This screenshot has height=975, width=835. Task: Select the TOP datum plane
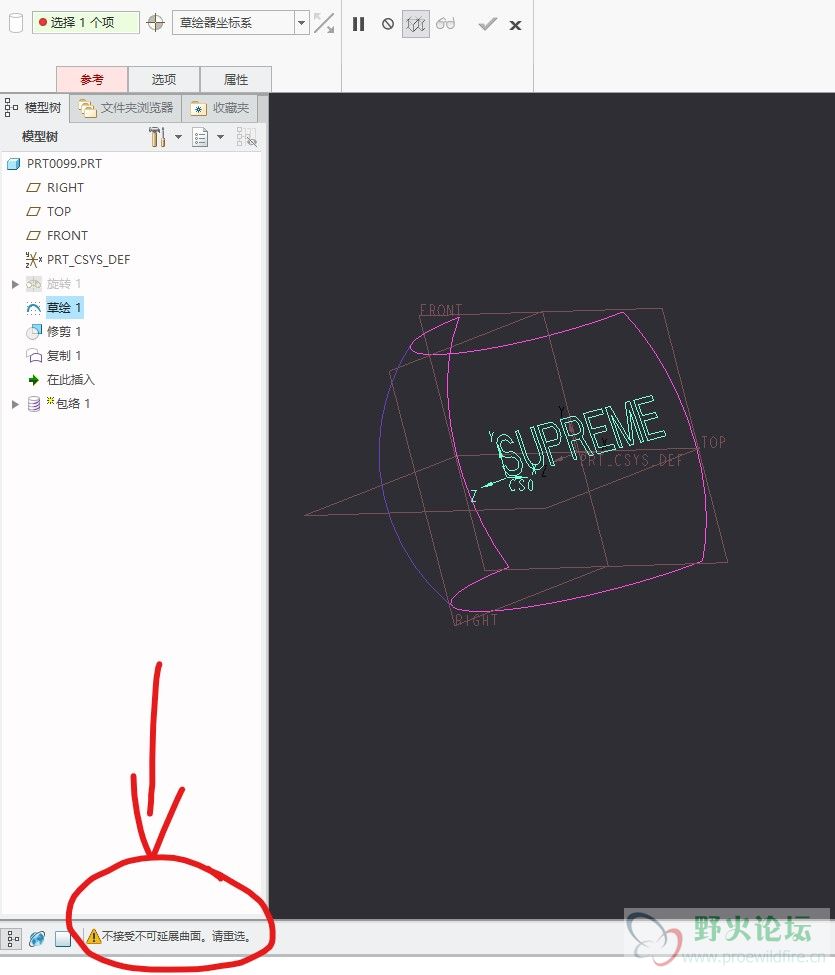click(x=59, y=211)
